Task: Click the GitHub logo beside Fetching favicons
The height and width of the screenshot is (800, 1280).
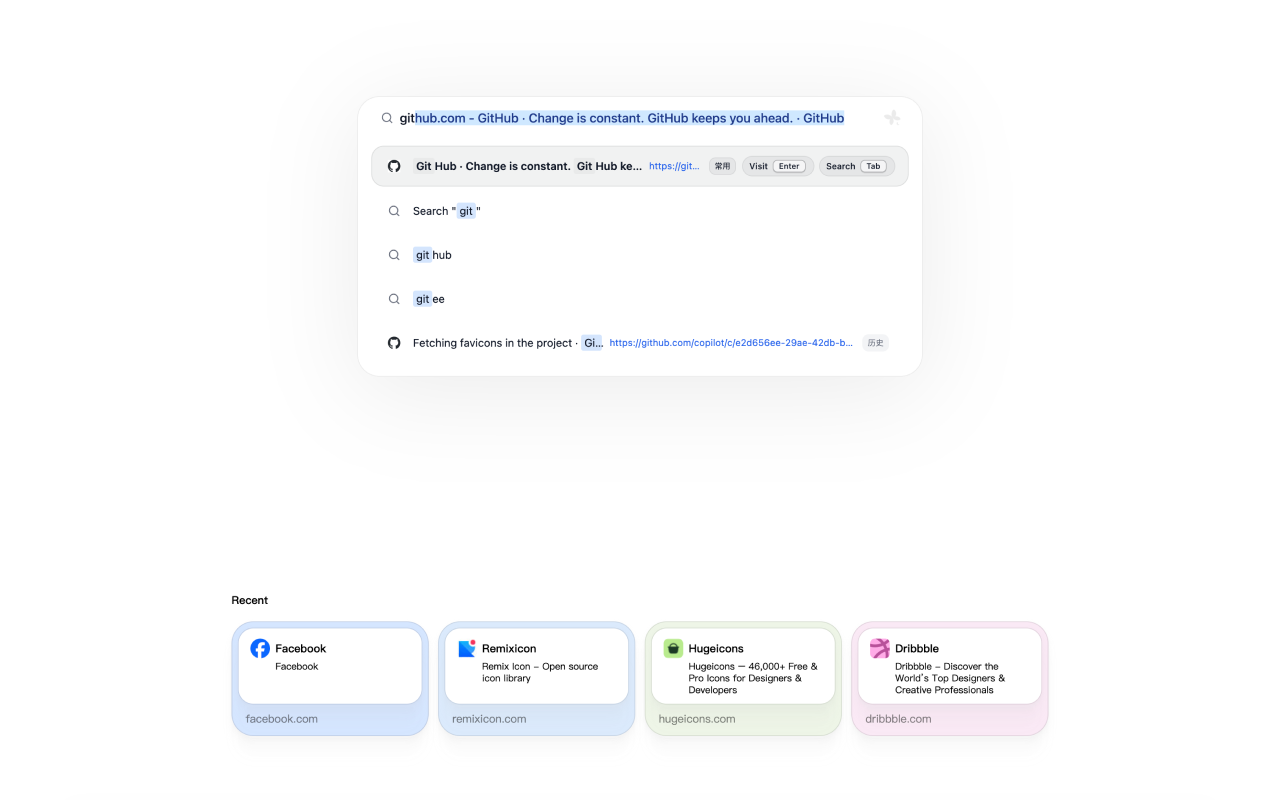Action: [x=394, y=343]
